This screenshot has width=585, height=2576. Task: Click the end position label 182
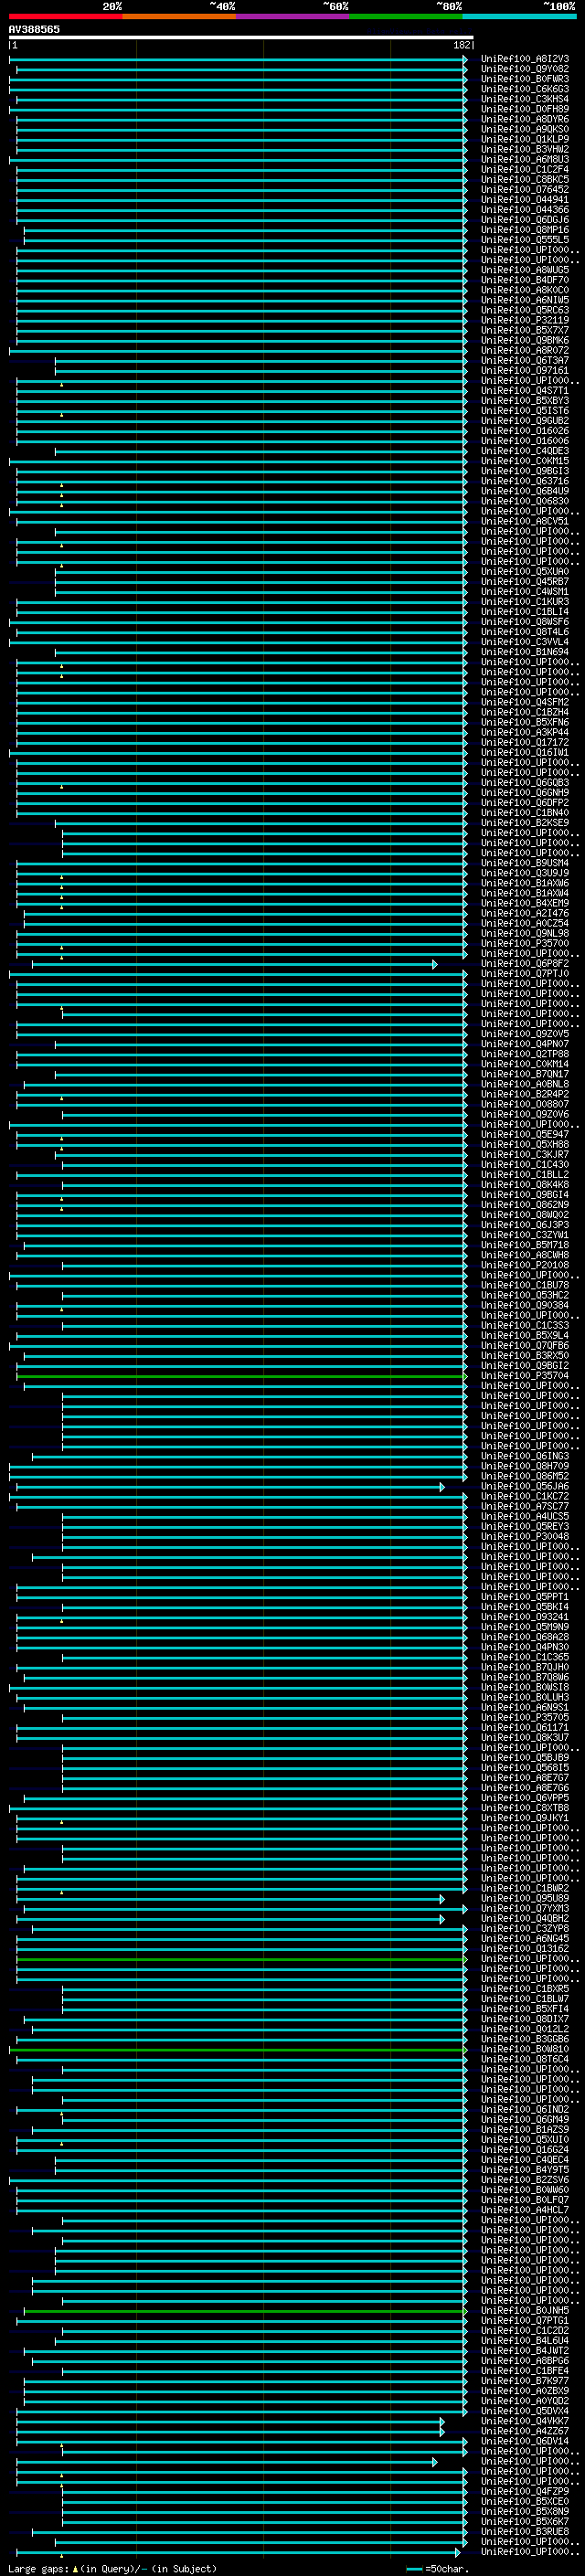tap(463, 45)
